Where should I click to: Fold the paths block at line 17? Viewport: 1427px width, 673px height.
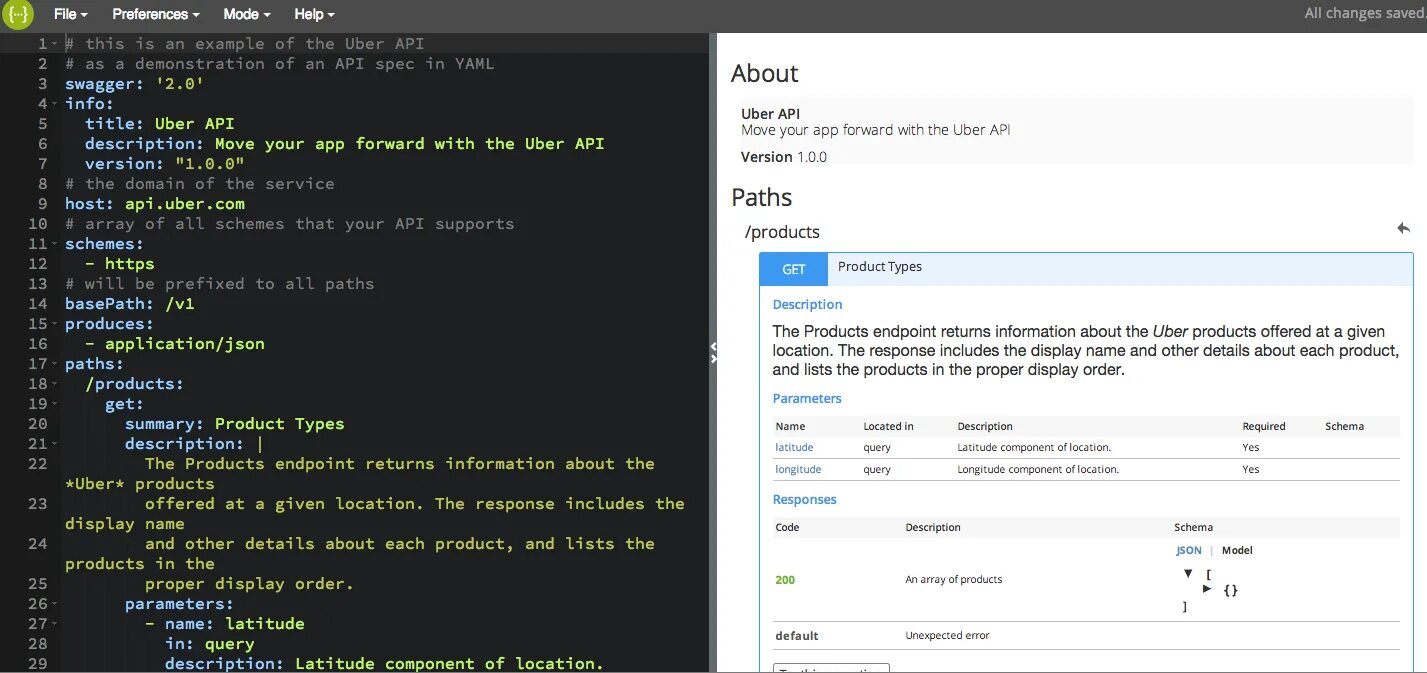click(56, 364)
